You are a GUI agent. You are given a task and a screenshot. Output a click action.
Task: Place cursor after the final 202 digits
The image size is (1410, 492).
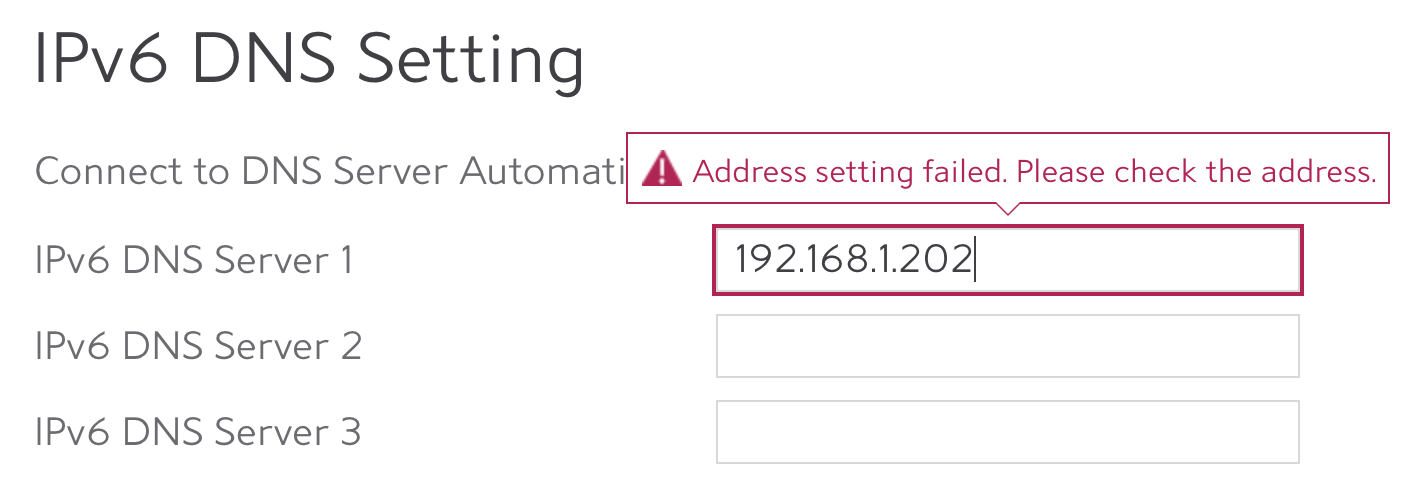tap(974, 260)
